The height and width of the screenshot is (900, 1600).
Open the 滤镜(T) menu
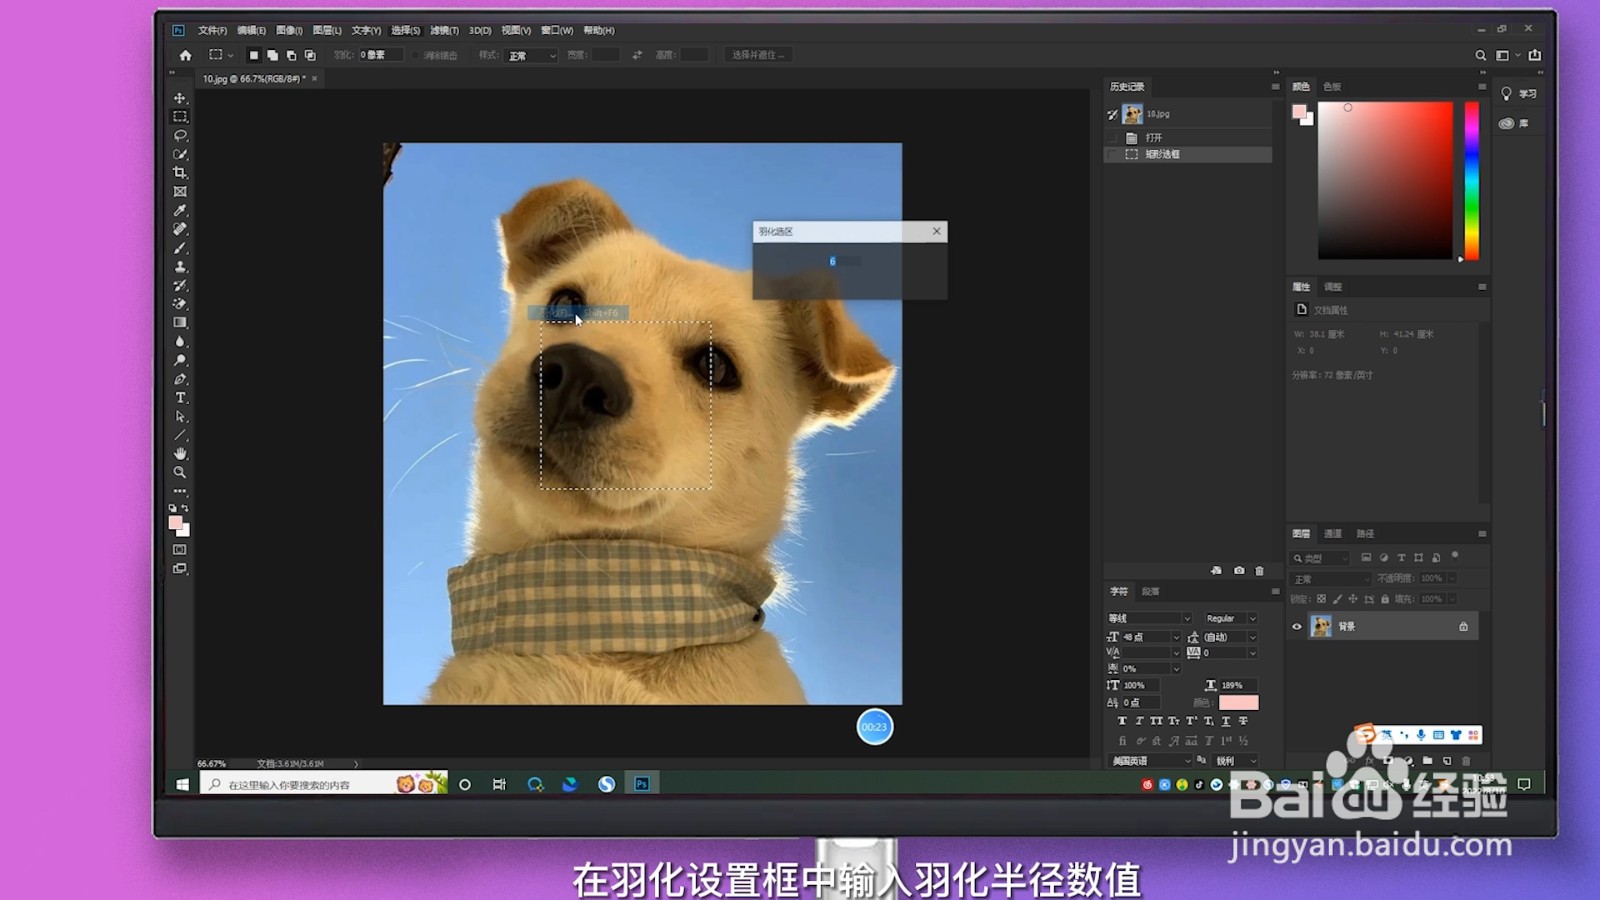[444, 30]
